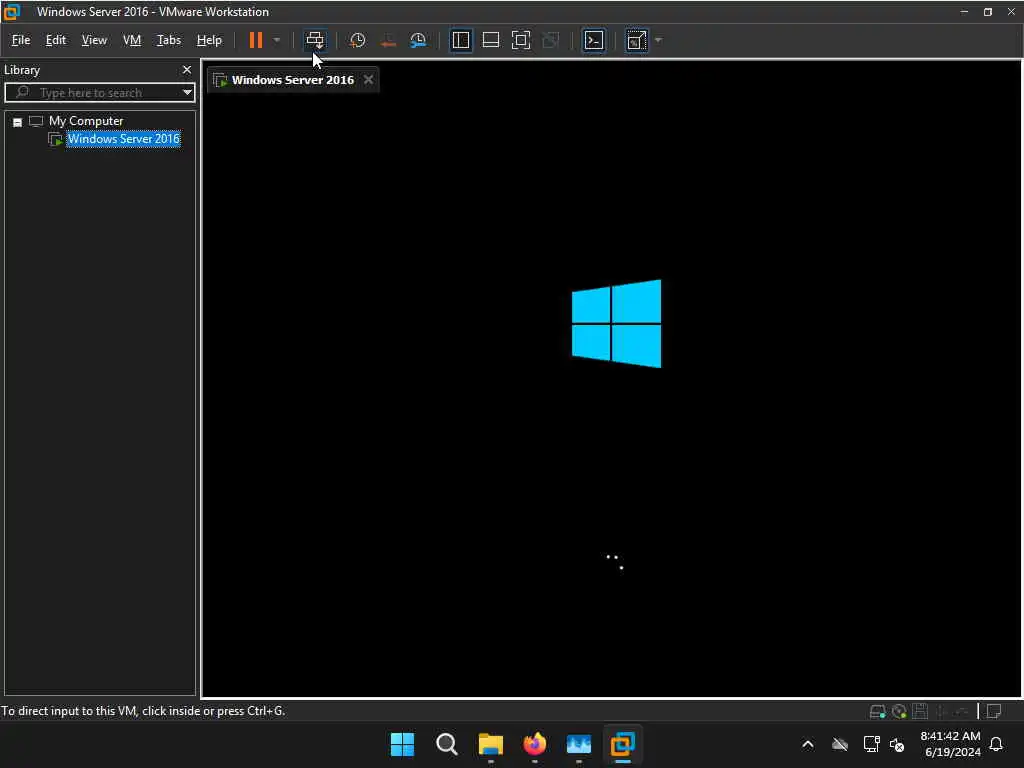The width and height of the screenshot is (1024, 768).
Task: Click the library search field
Action: pos(98,93)
